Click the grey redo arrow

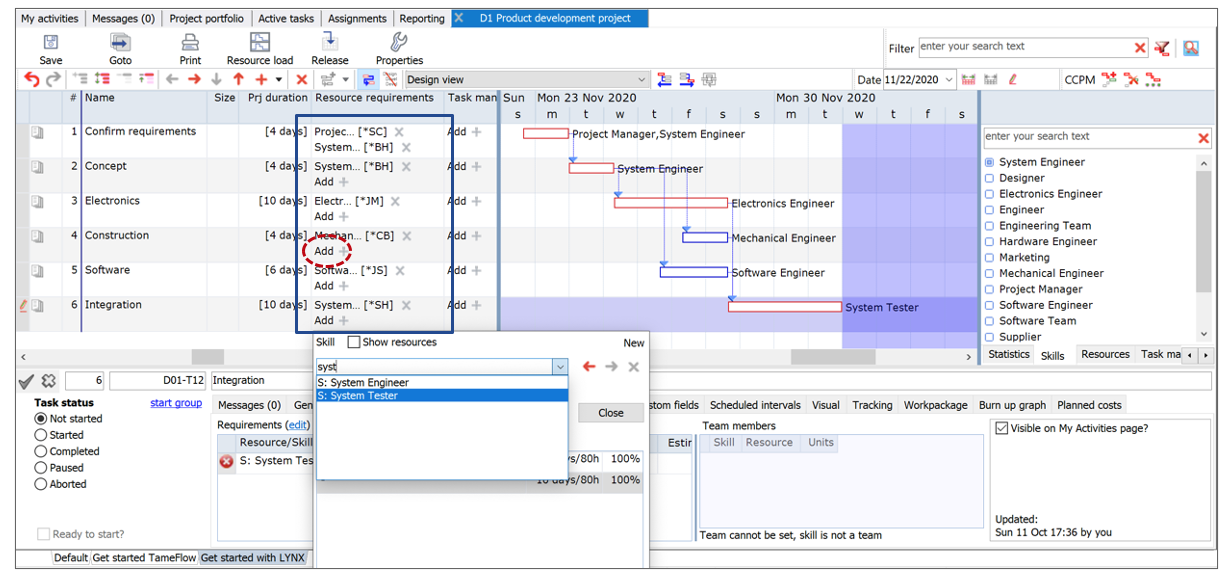click(53, 79)
